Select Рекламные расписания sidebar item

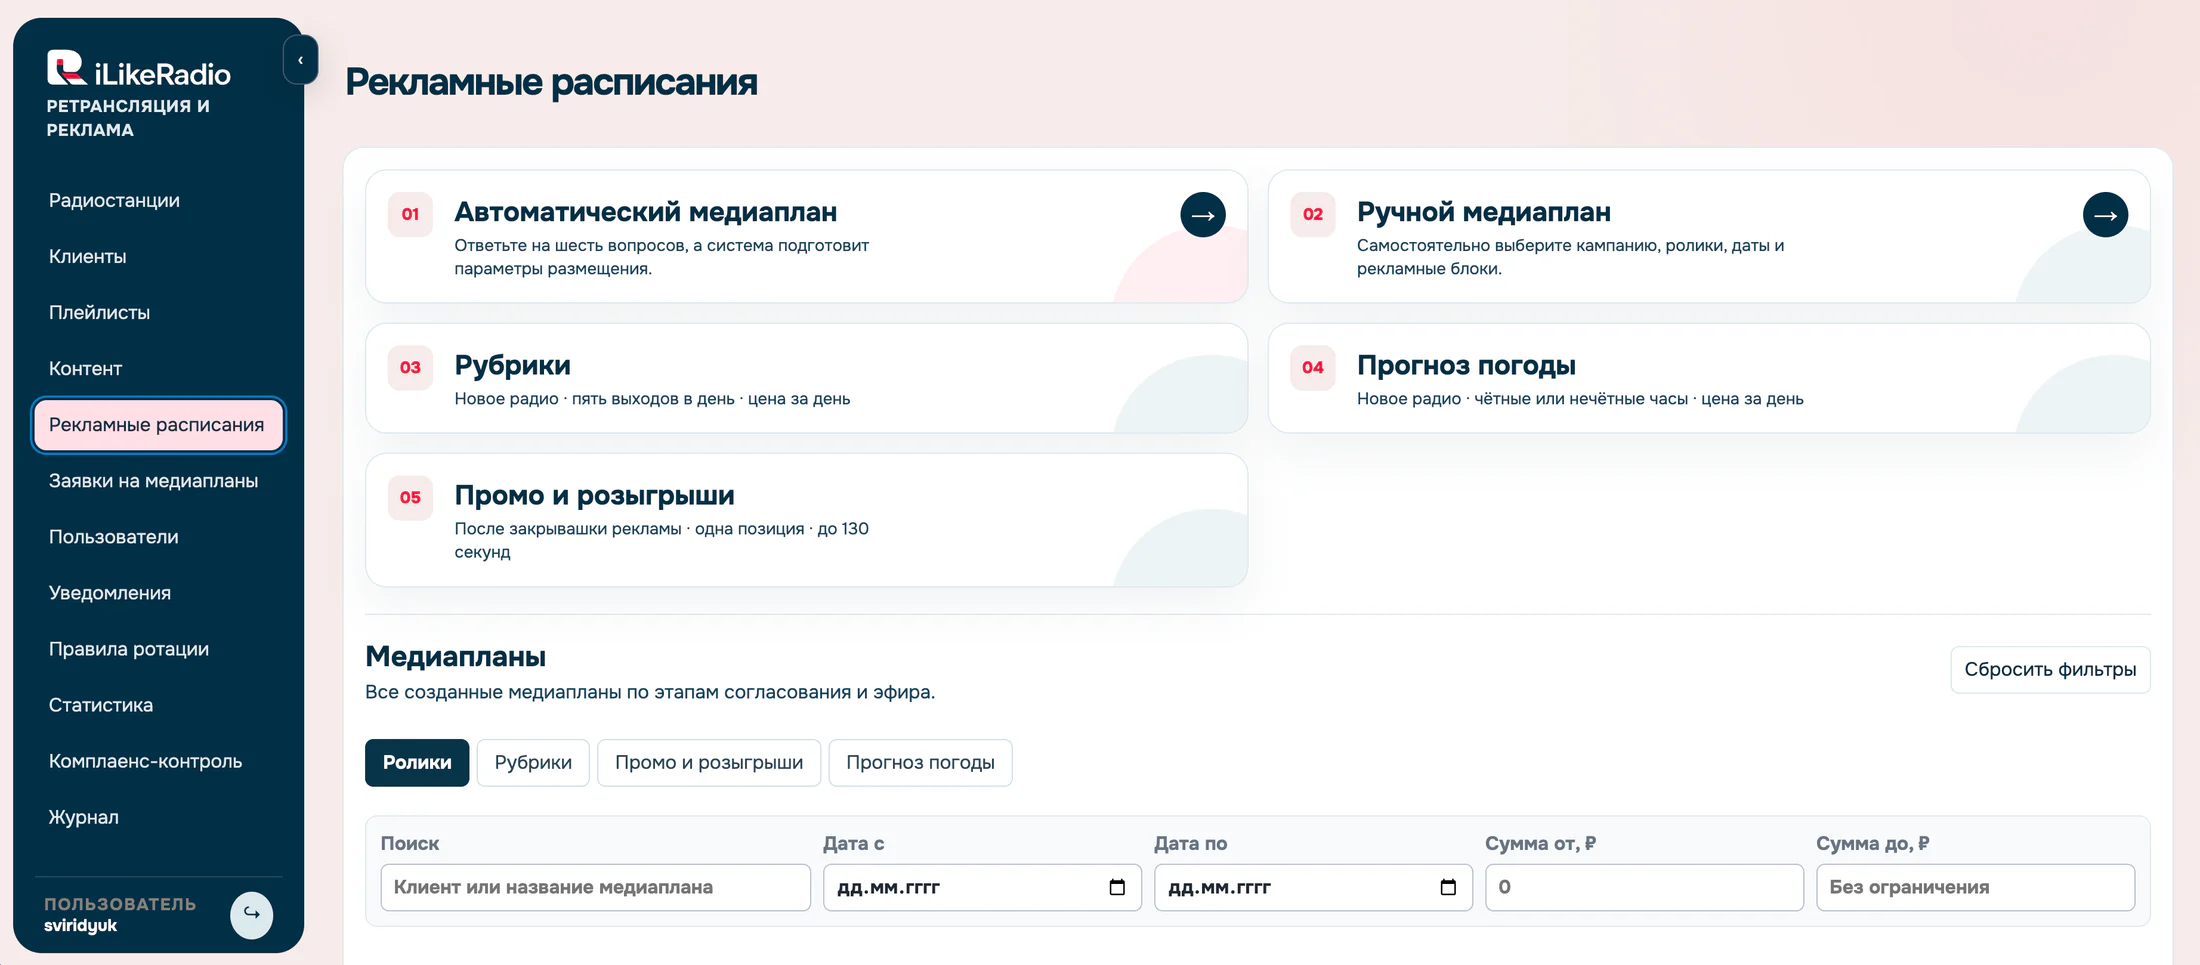click(158, 425)
